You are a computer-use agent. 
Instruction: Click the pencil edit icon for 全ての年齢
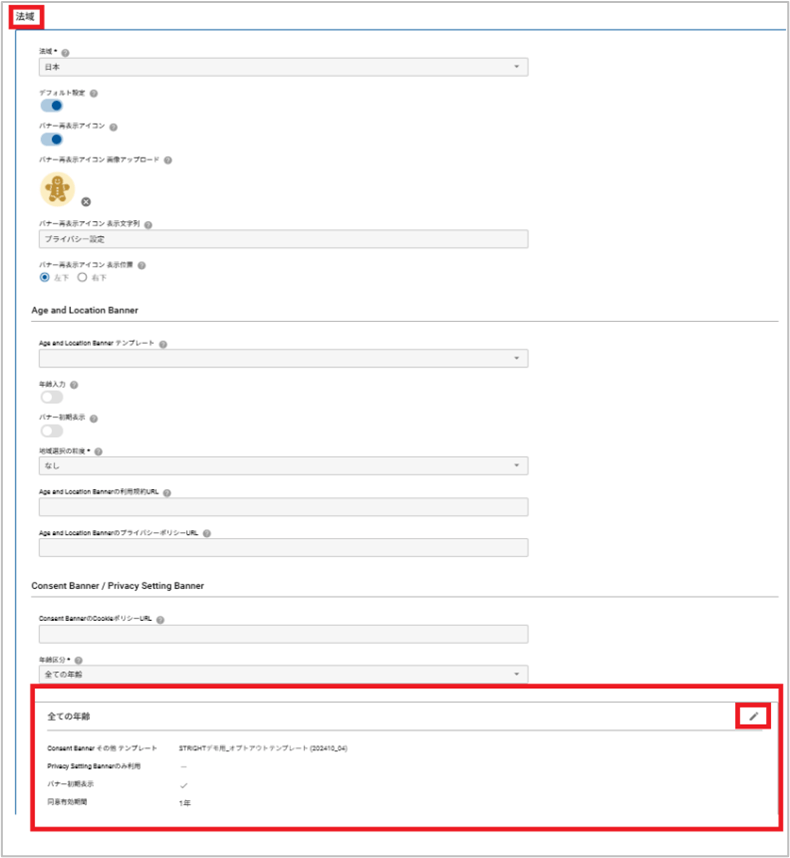754,715
